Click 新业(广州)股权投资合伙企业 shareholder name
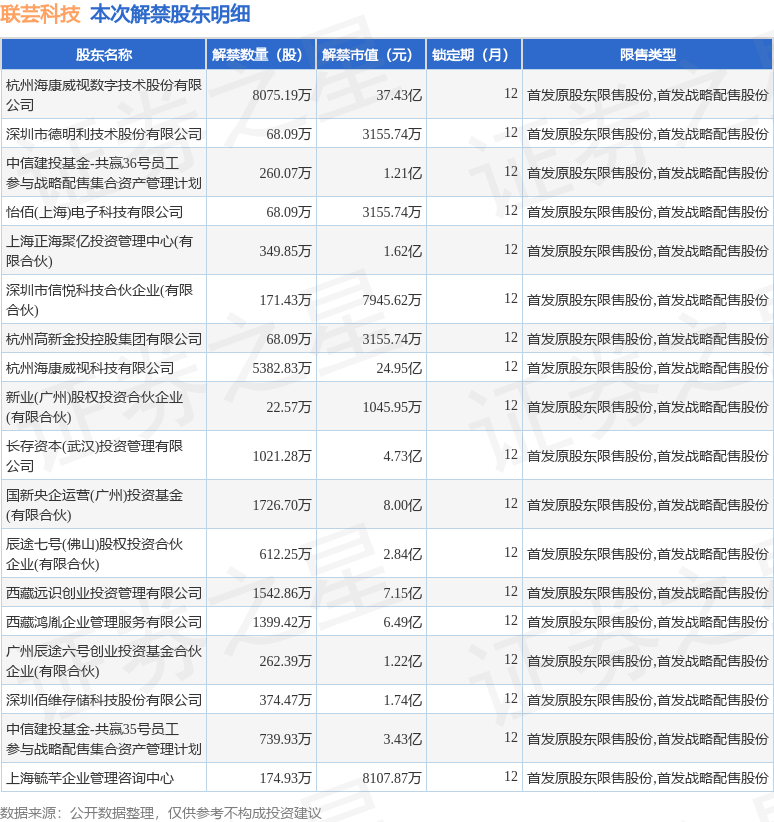 (x=94, y=407)
